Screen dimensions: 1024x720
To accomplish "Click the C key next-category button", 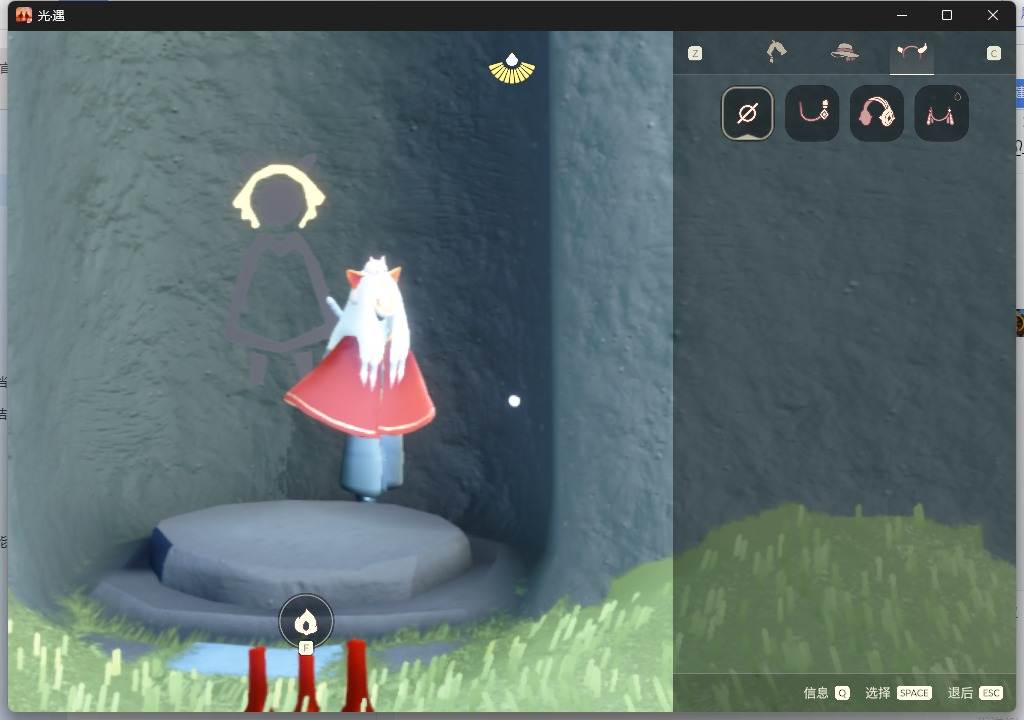I will point(993,54).
